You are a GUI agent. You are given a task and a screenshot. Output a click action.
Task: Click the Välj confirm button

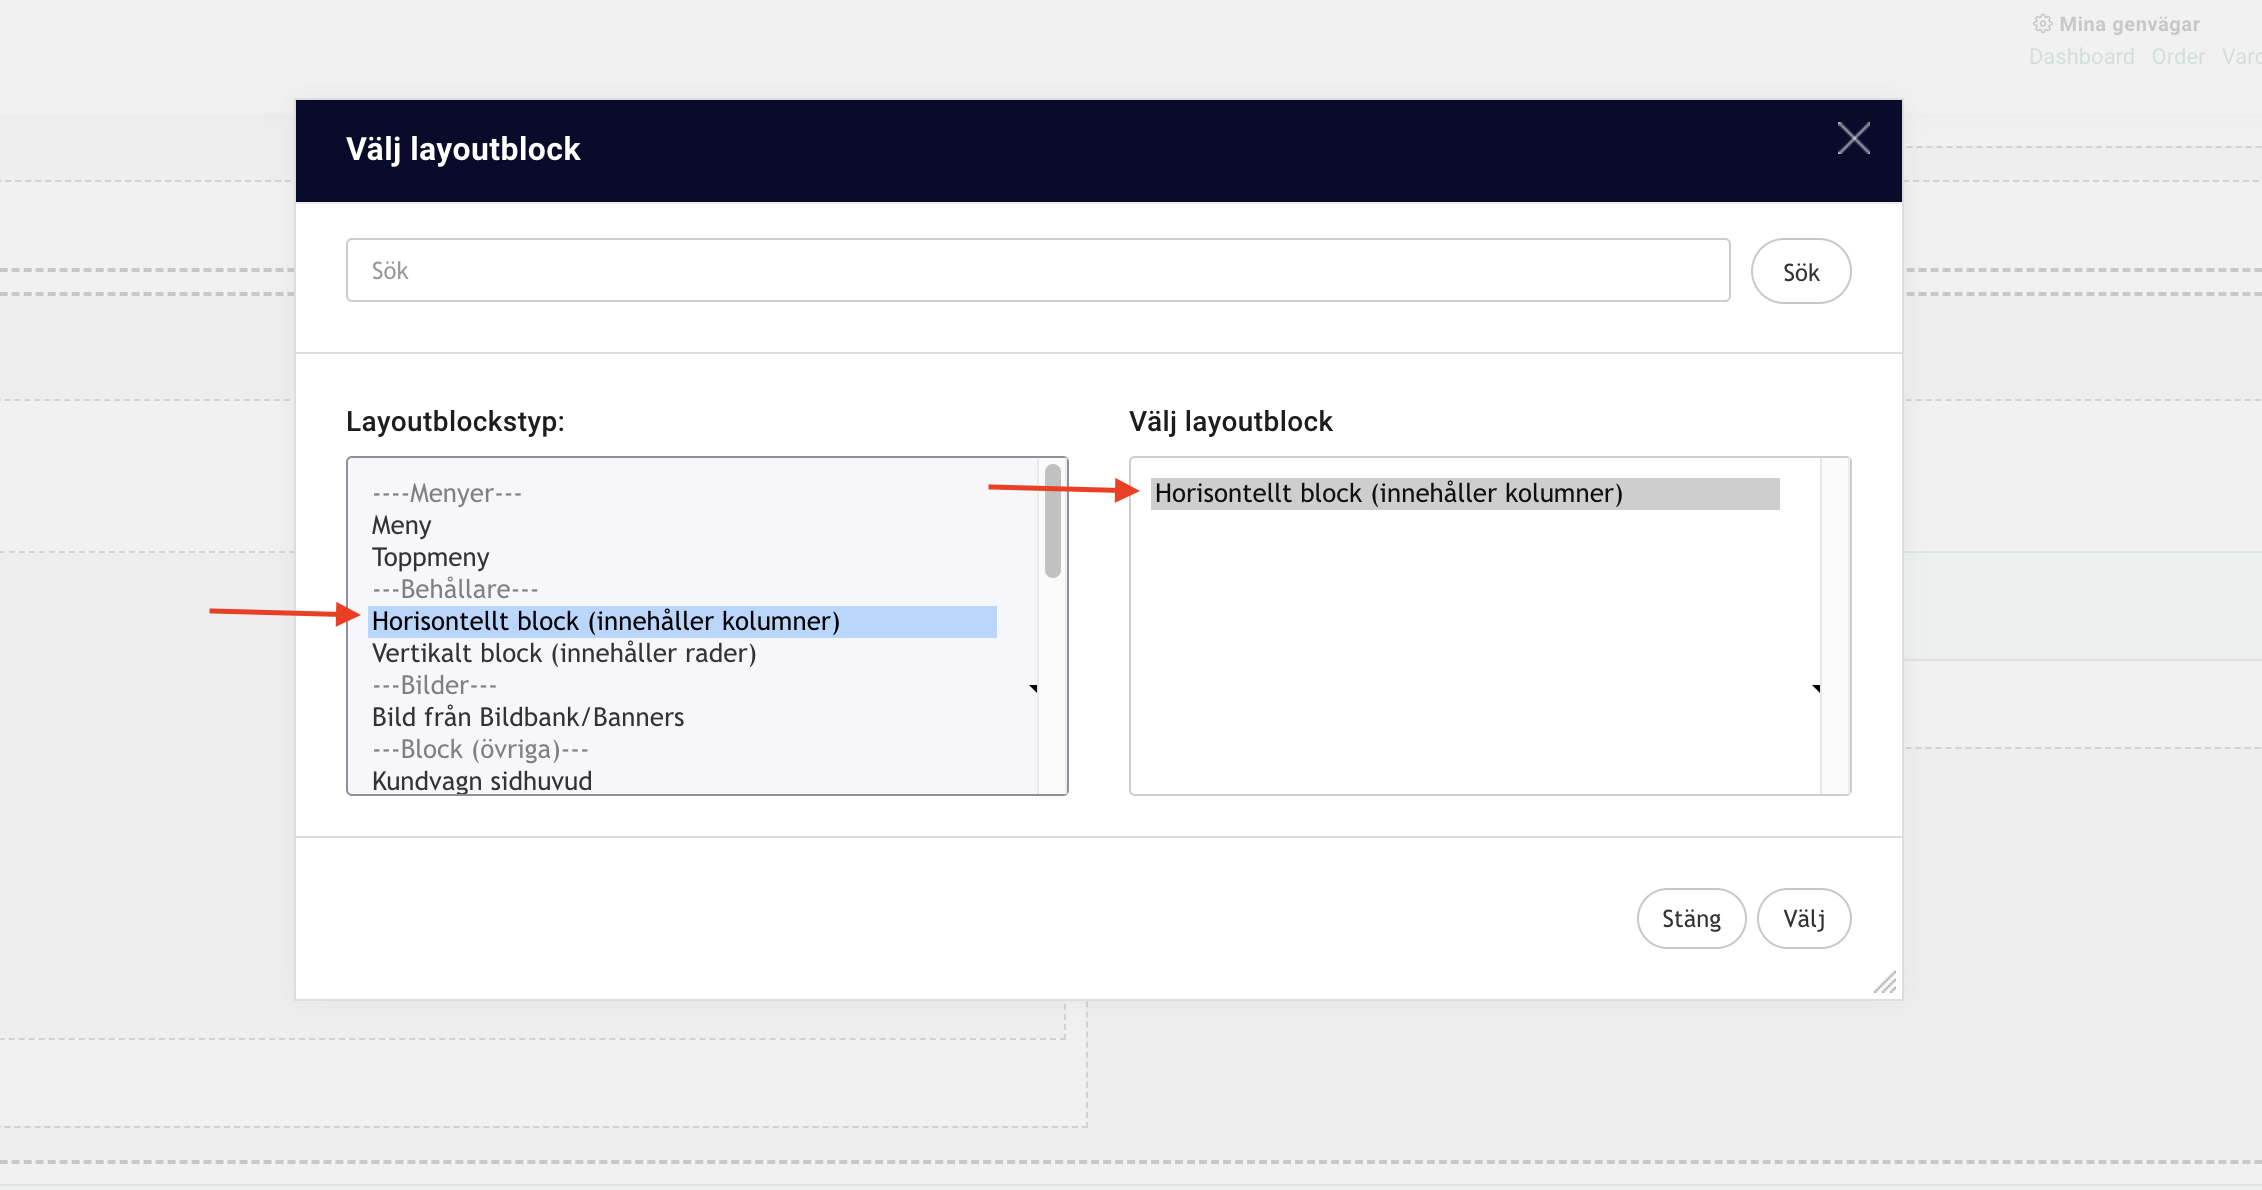(1804, 918)
